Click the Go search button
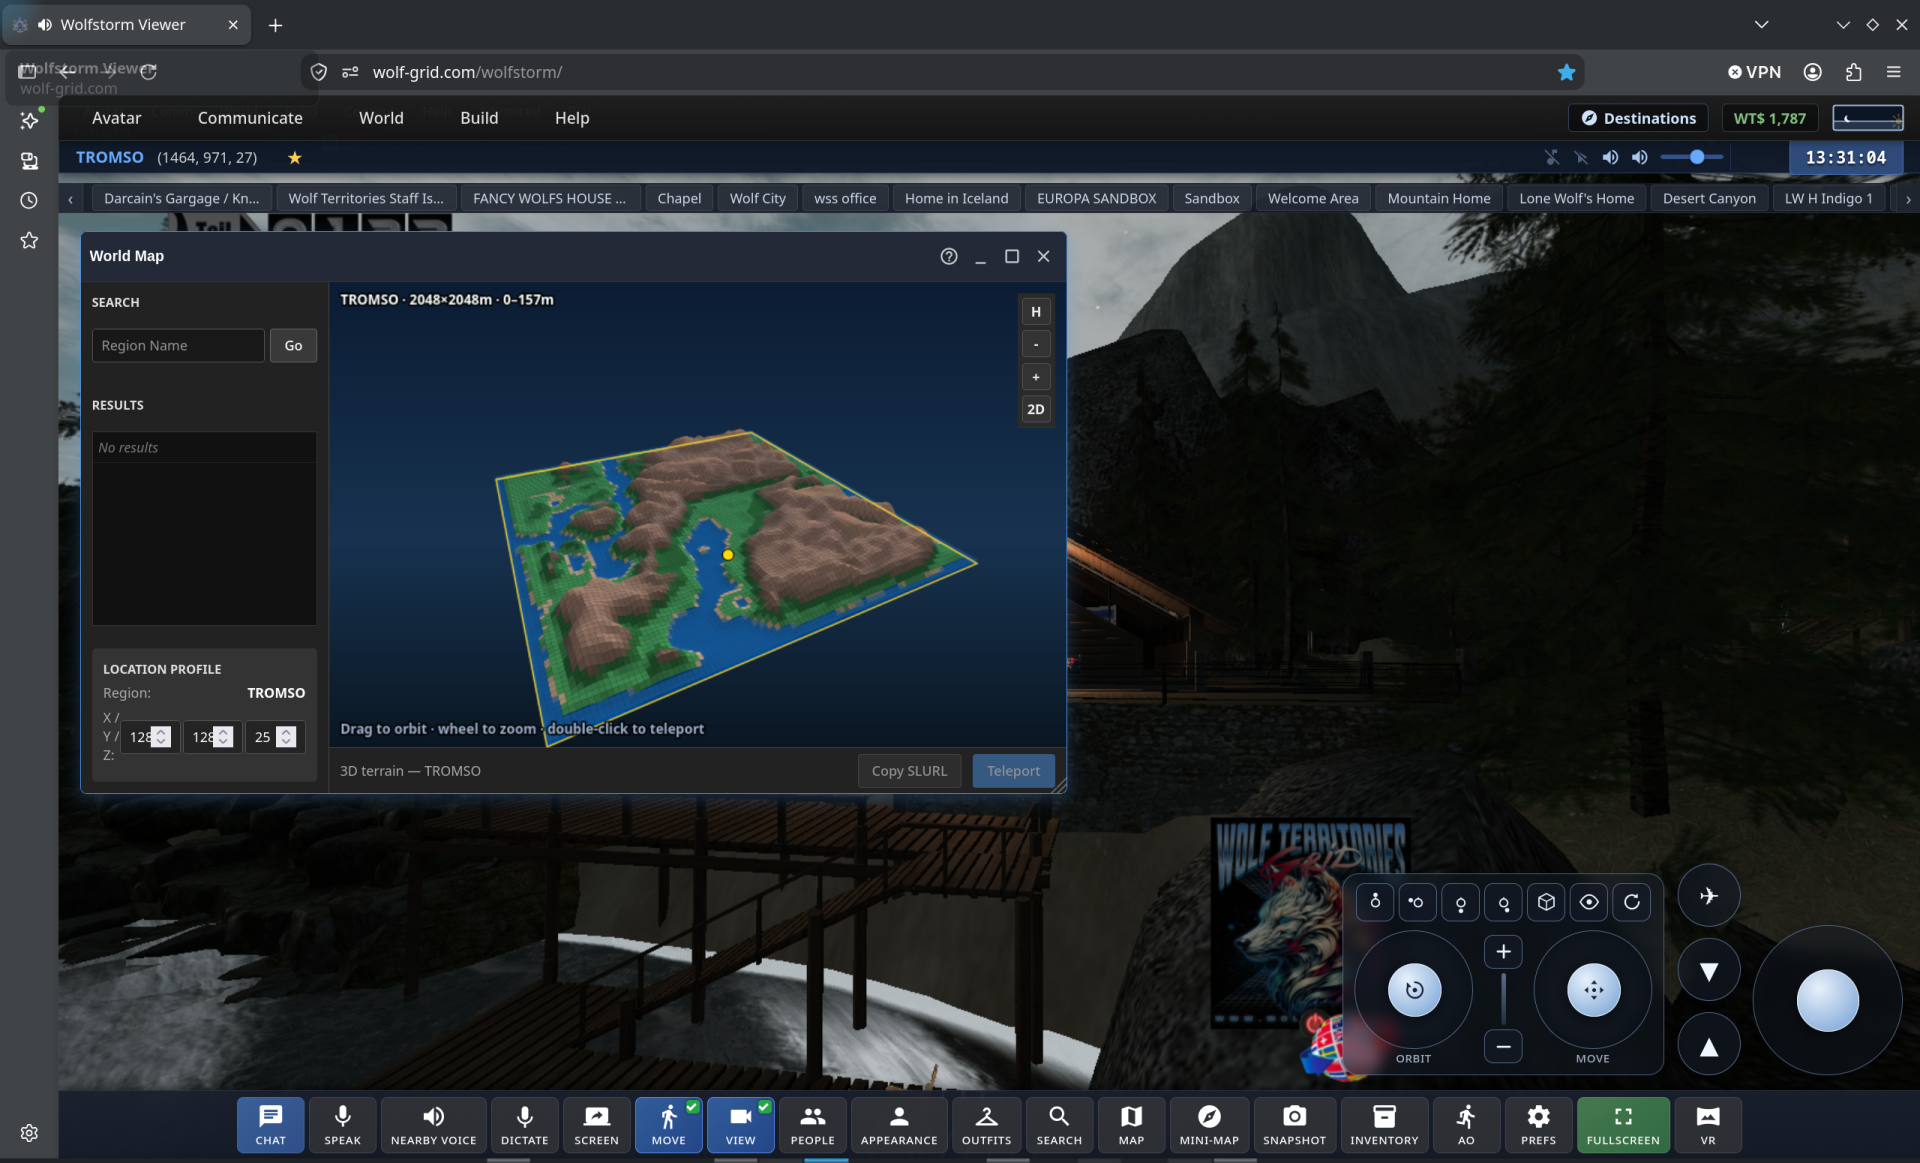Image resolution: width=1920 pixels, height=1163 pixels. click(293, 345)
